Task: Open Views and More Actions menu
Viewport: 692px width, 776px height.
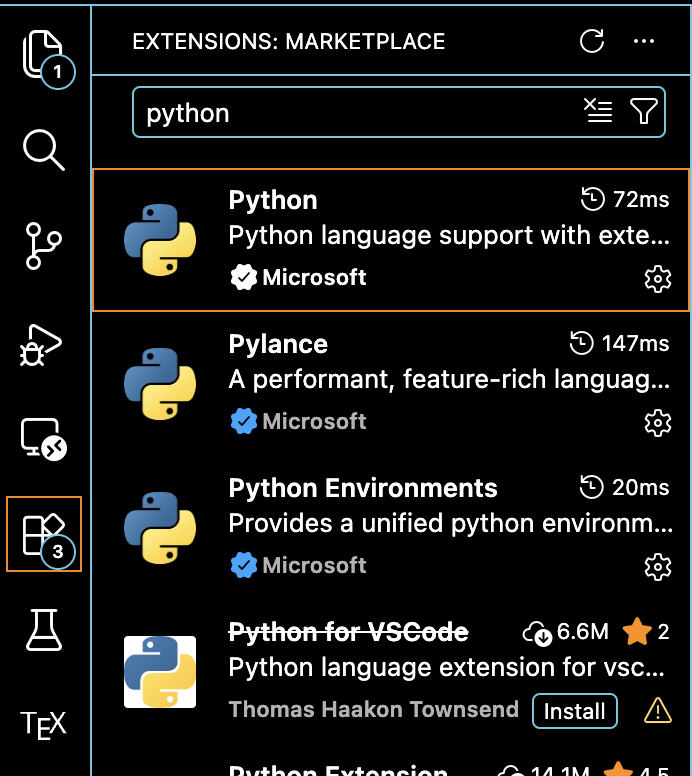Action: tap(644, 41)
